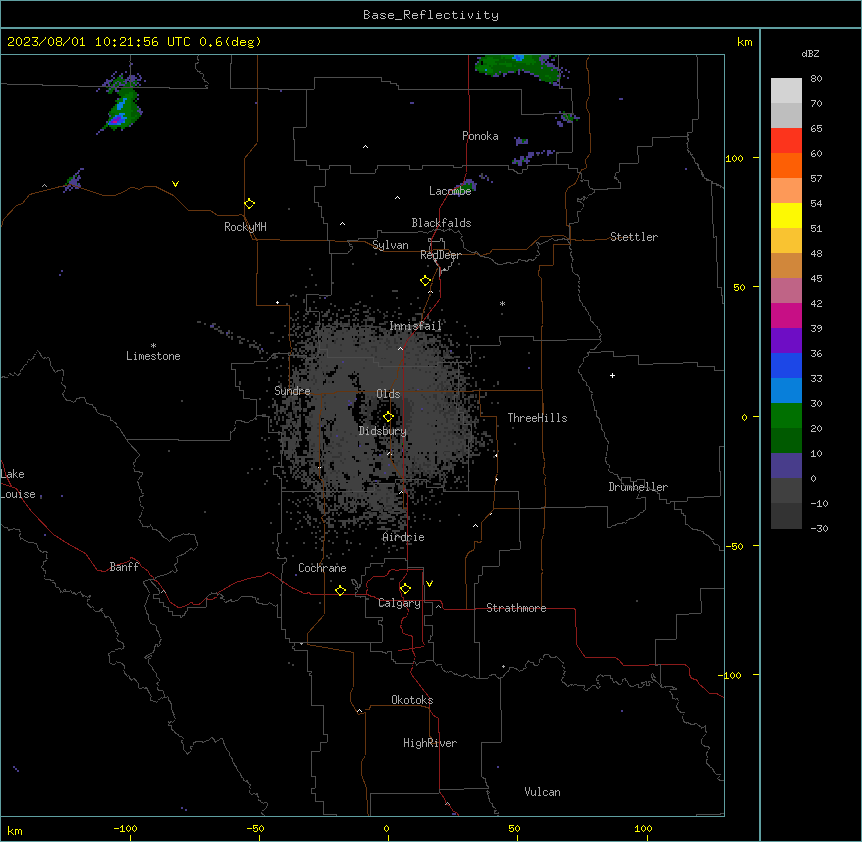Click the Limestone label
The height and width of the screenshot is (842, 862).
pos(153,356)
